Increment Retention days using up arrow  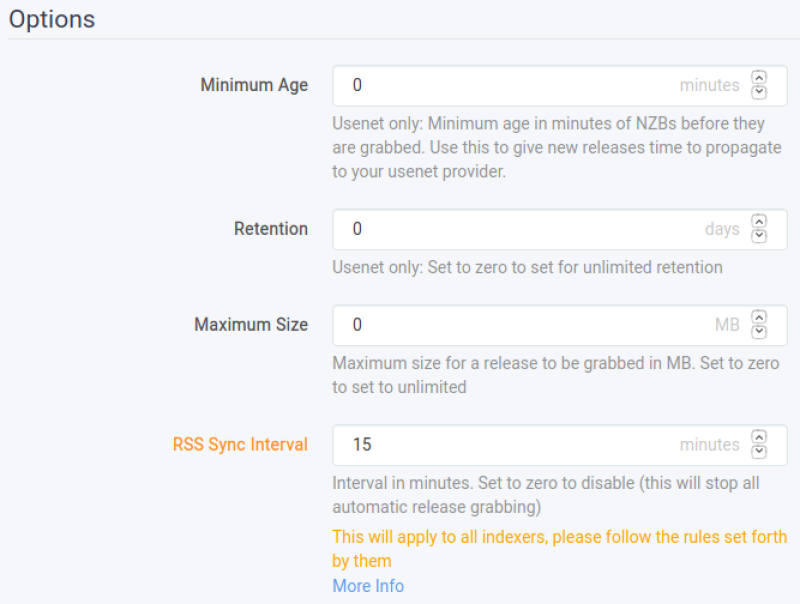tap(759, 222)
